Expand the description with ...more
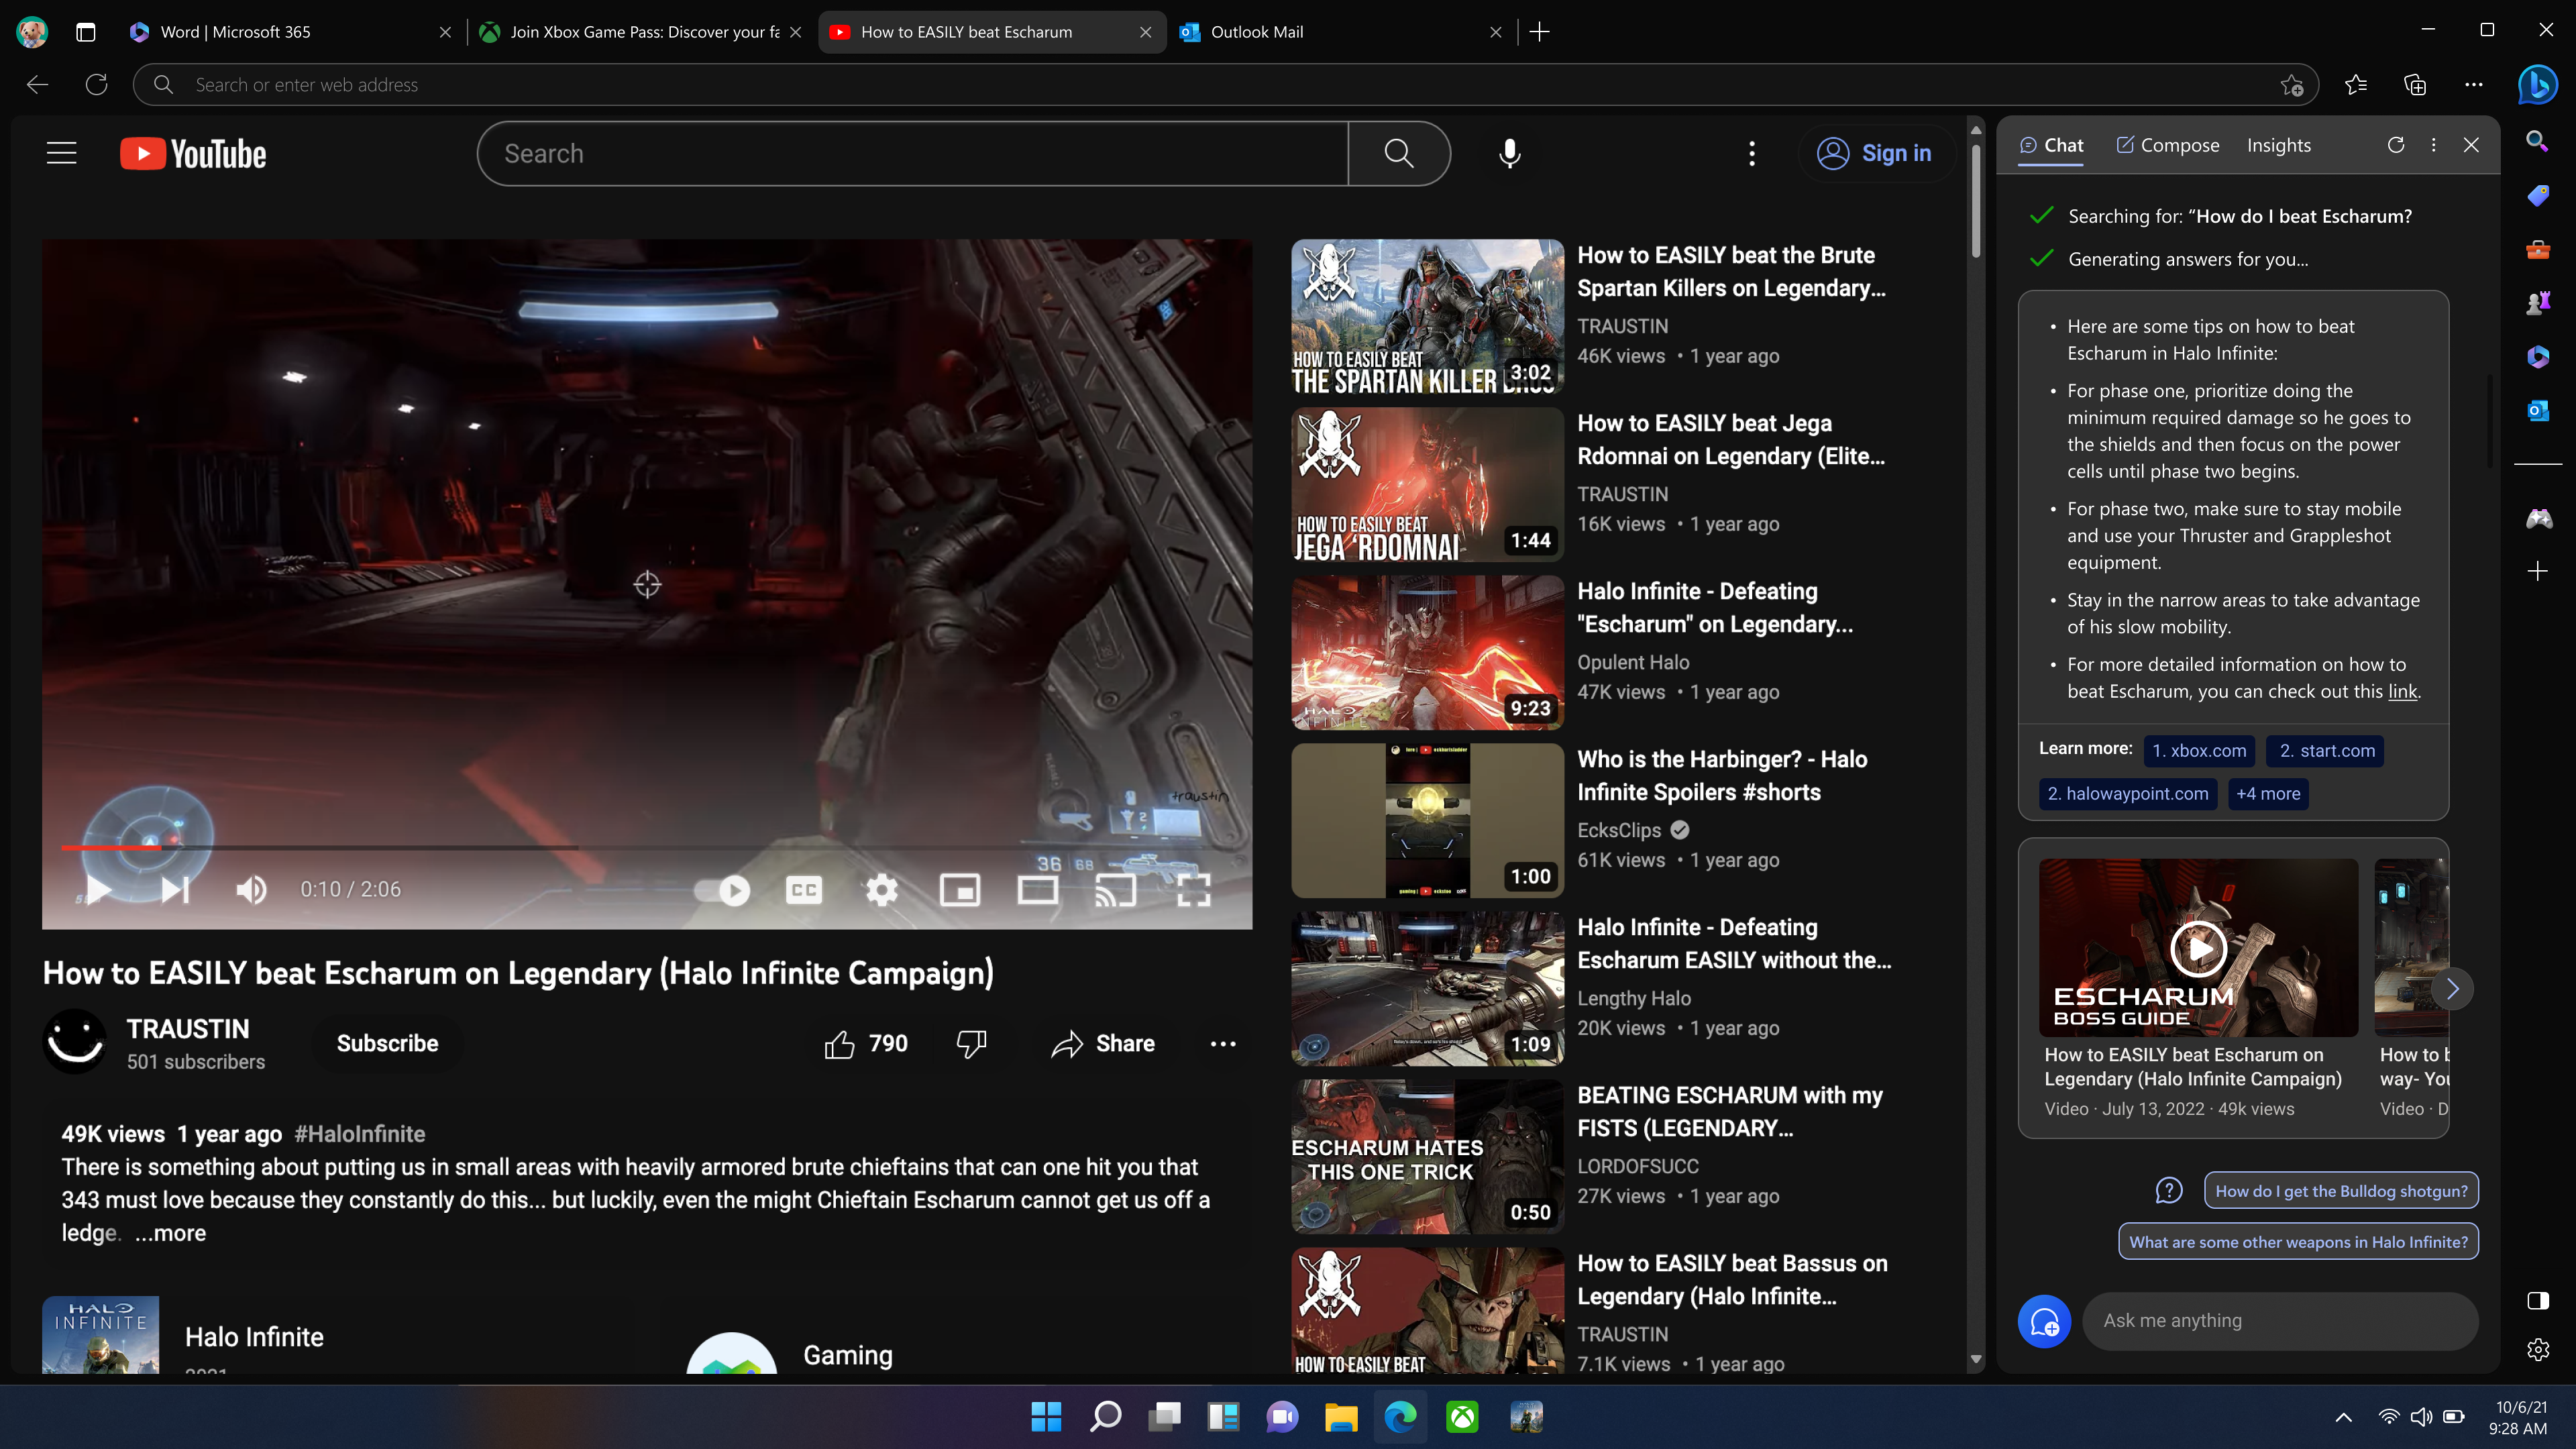This screenshot has width=2576, height=1449. pos(171,1232)
